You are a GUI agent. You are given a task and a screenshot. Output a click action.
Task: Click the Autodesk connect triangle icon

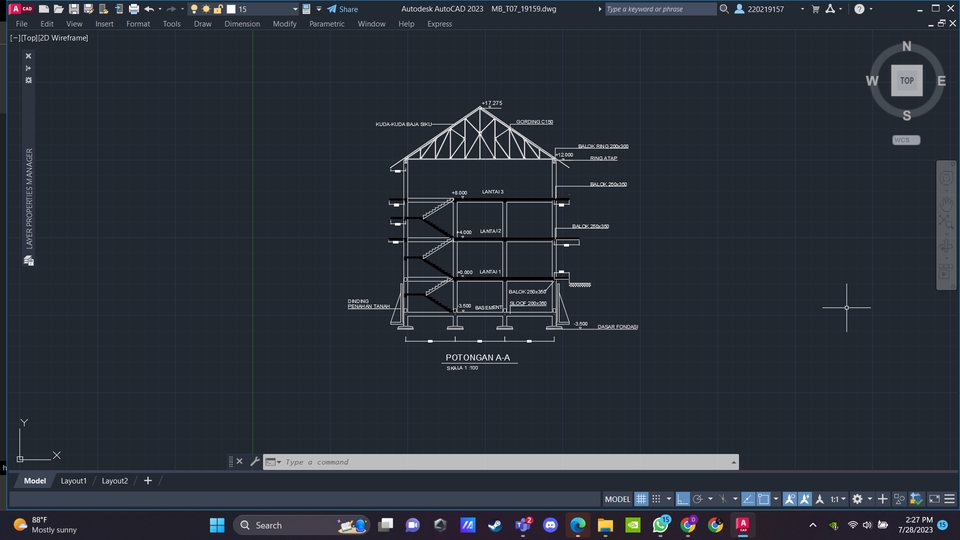coord(830,9)
